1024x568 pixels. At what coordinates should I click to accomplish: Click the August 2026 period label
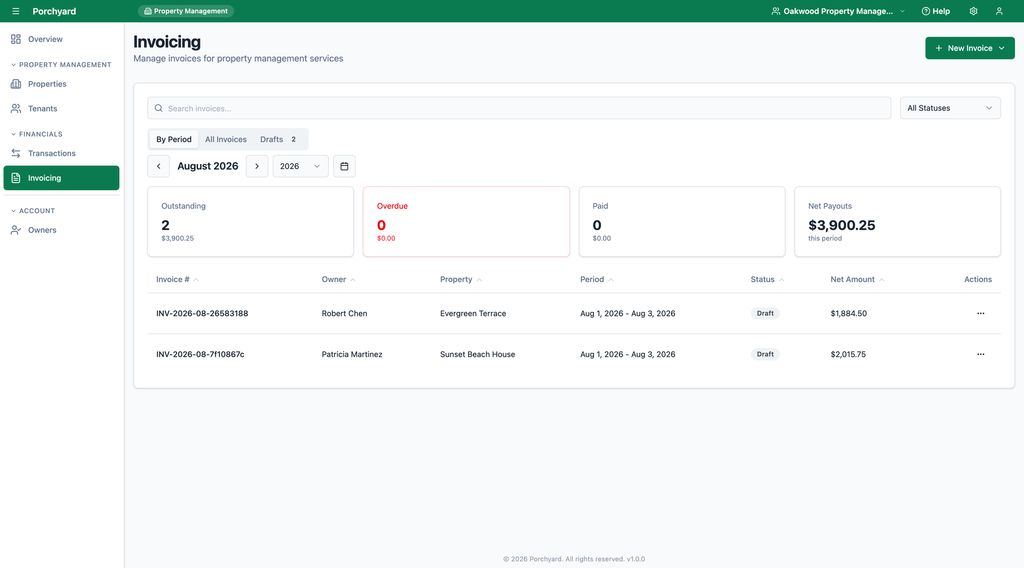tap(208, 166)
